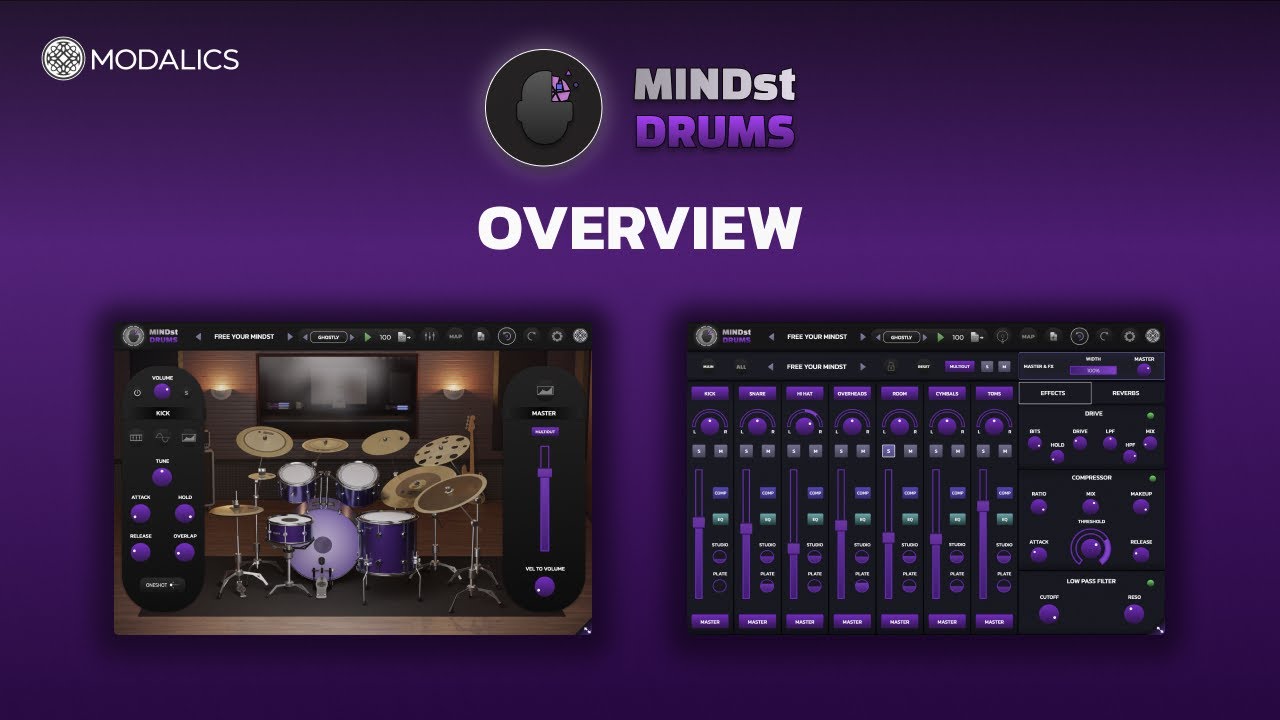Open GHOSTLY groove selector in mixer window
Viewport: 1280px width, 720px height.
click(901, 337)
